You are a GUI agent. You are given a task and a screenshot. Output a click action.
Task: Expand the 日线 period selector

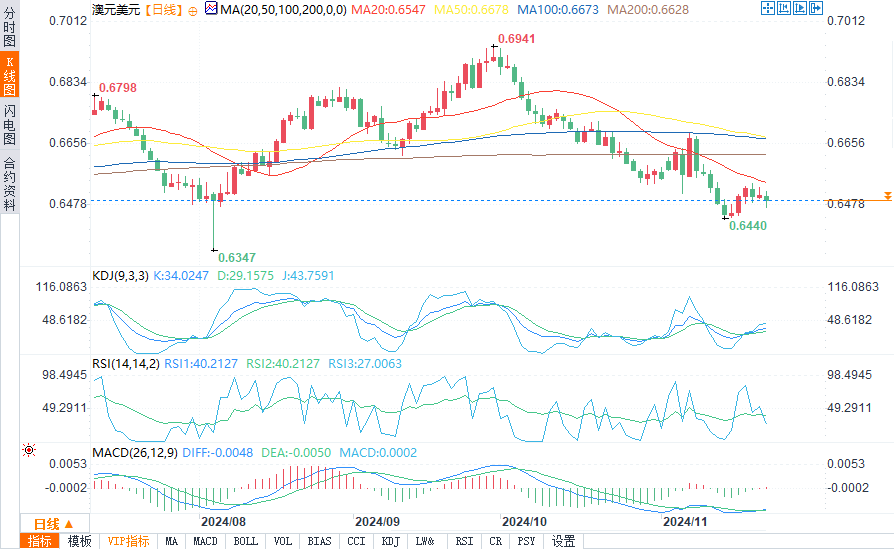point(54,523)
